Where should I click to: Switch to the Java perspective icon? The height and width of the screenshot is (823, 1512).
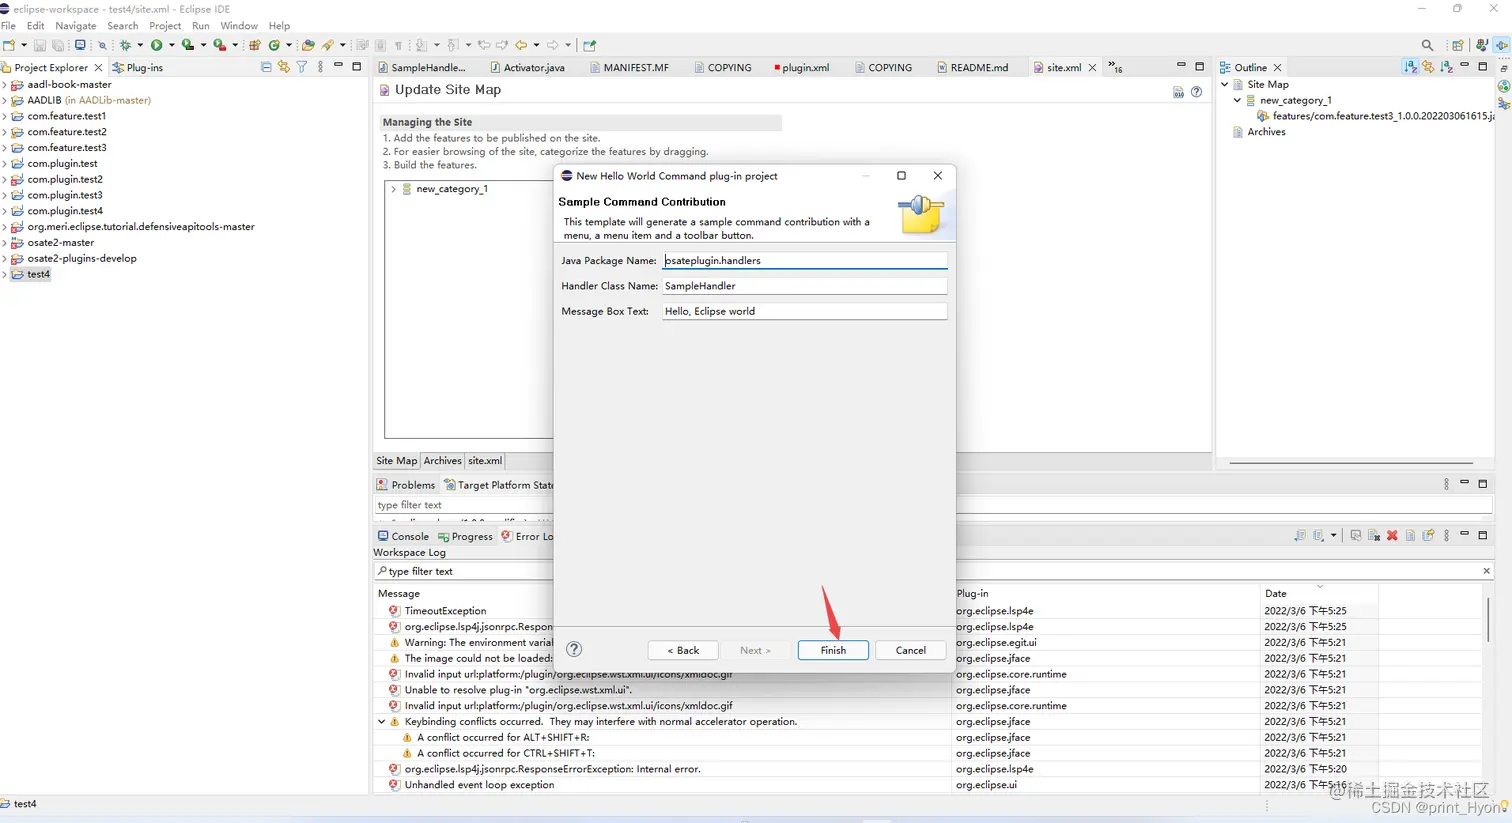(x=1482, y=45)
